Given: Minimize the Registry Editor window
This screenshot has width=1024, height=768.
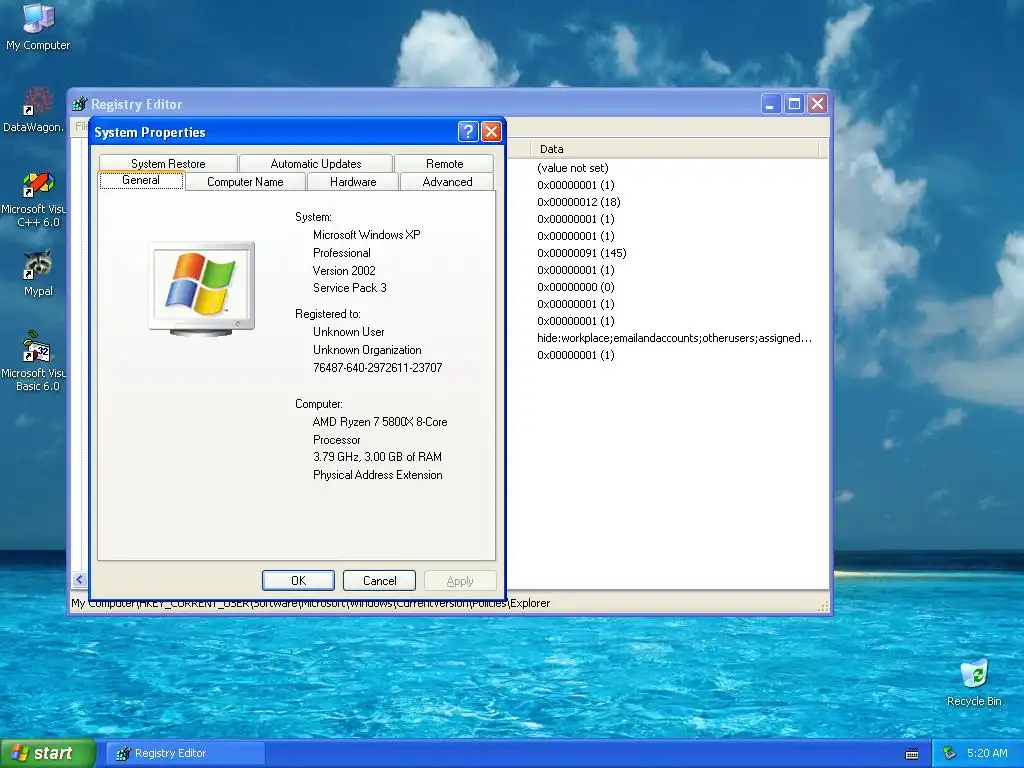Looking at the screenshot, I should 771,104.
